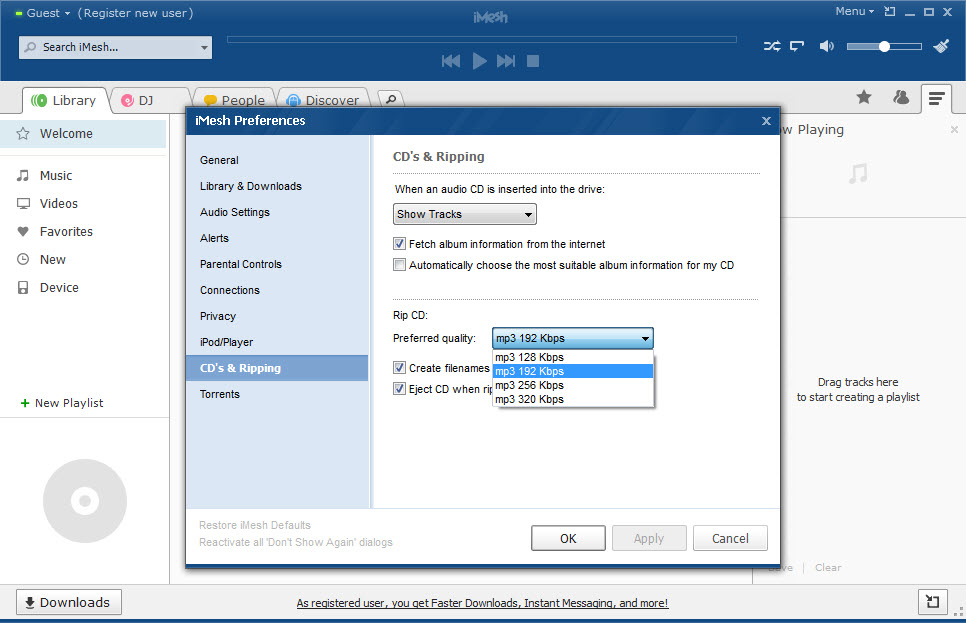Click the album art disc placeholder
966x623 pixels.
85,501
